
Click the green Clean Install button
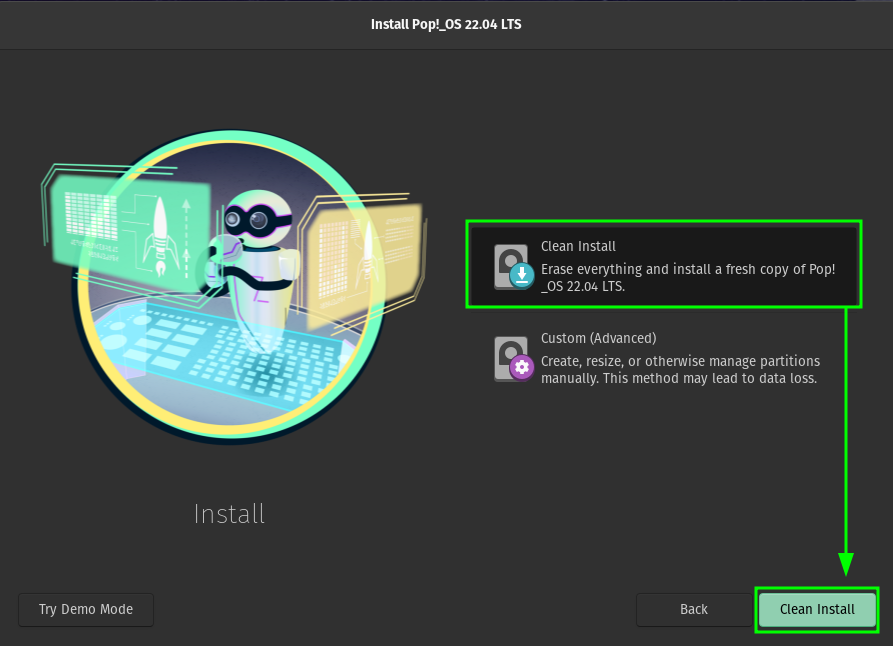pyautogui.click(x=817, y=610)
